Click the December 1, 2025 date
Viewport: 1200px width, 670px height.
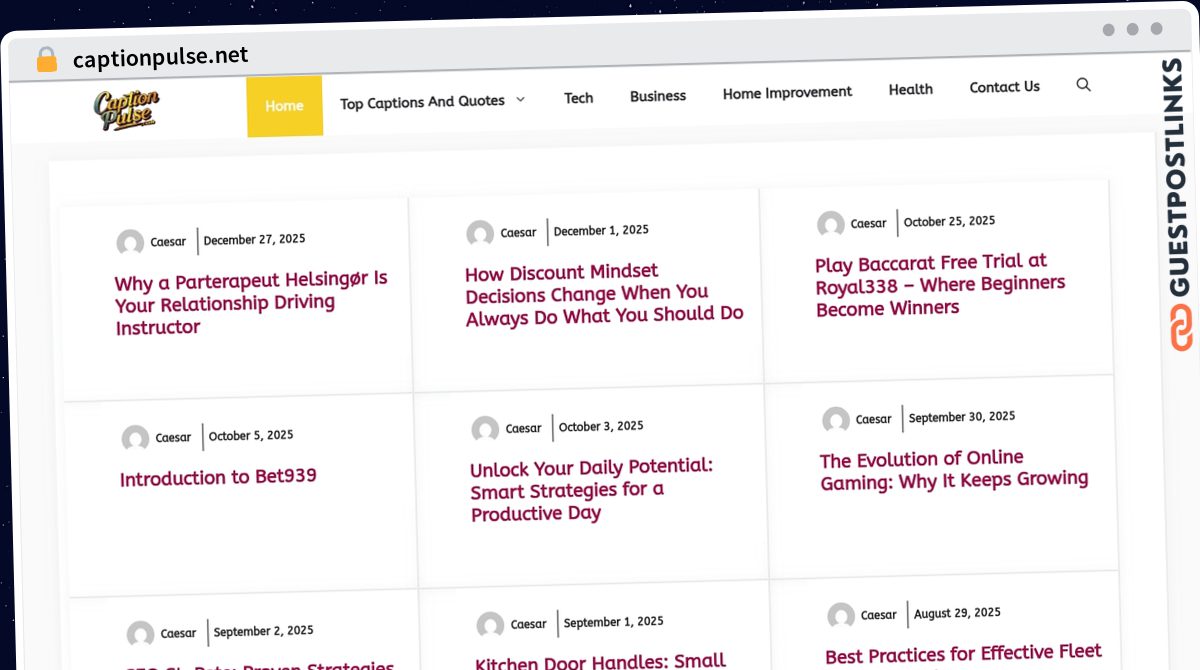pos(601,231)
